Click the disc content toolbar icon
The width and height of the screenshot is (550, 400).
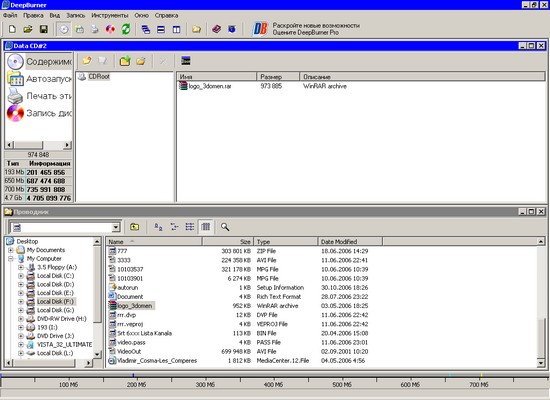[x=64, y=29]
